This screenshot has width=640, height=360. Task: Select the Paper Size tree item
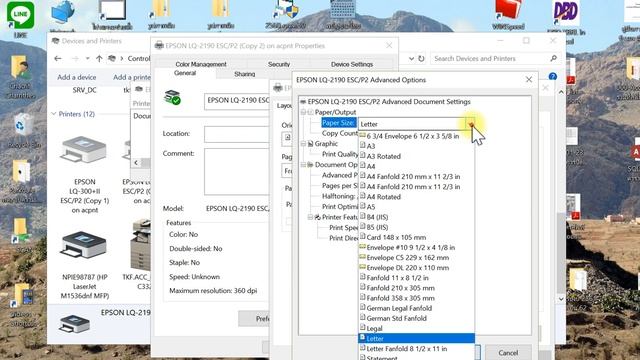tap(339, 123)
